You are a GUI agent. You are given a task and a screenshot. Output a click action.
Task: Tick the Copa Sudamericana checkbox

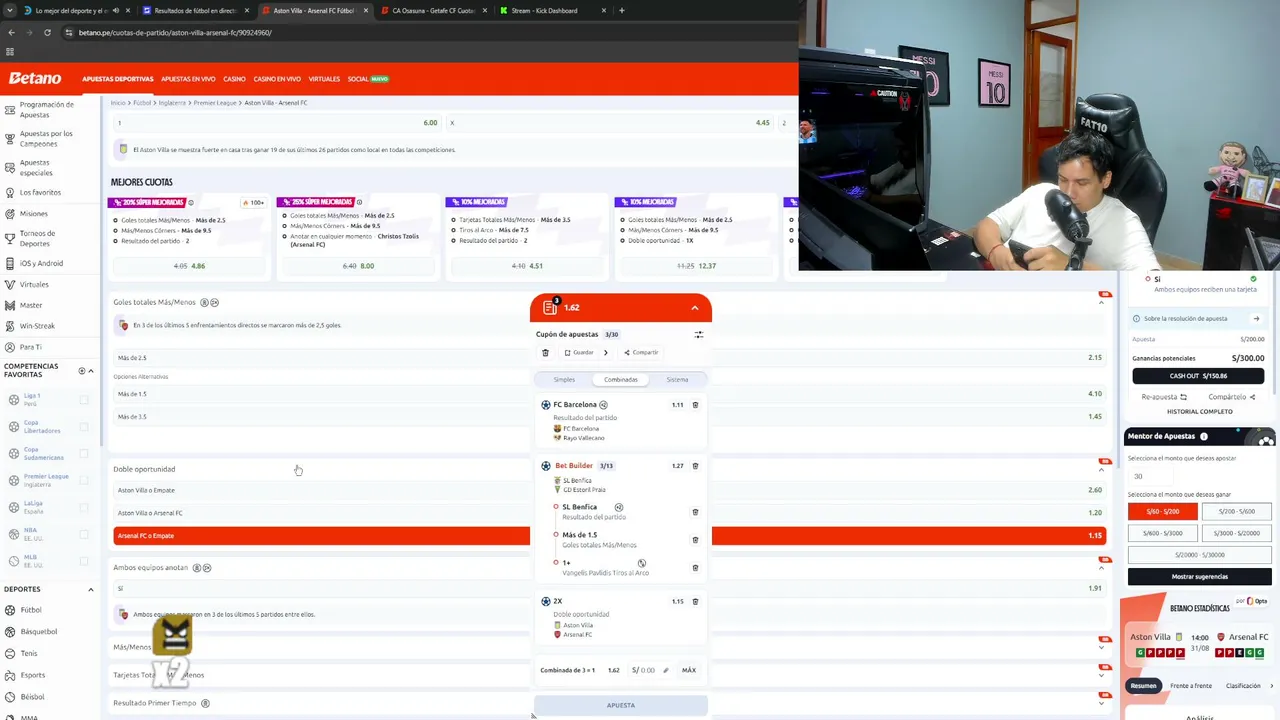click(84, 454)
